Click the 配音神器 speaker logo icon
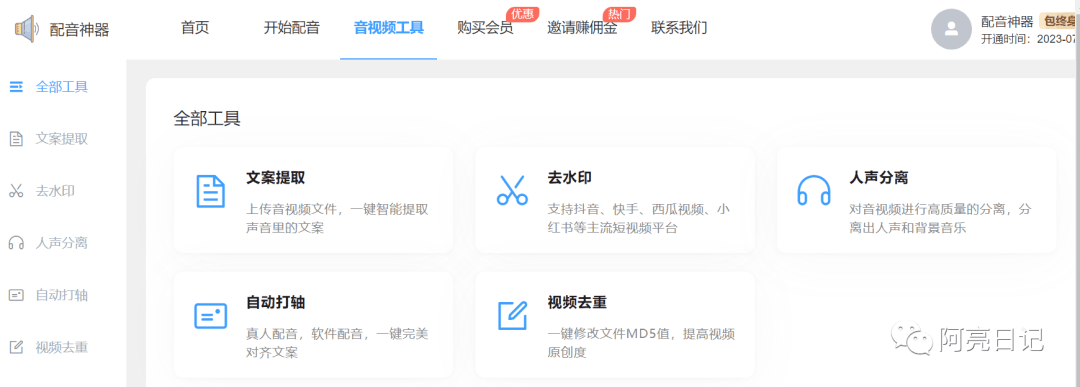The image size is (1080, 387). (x=28, y=30)
